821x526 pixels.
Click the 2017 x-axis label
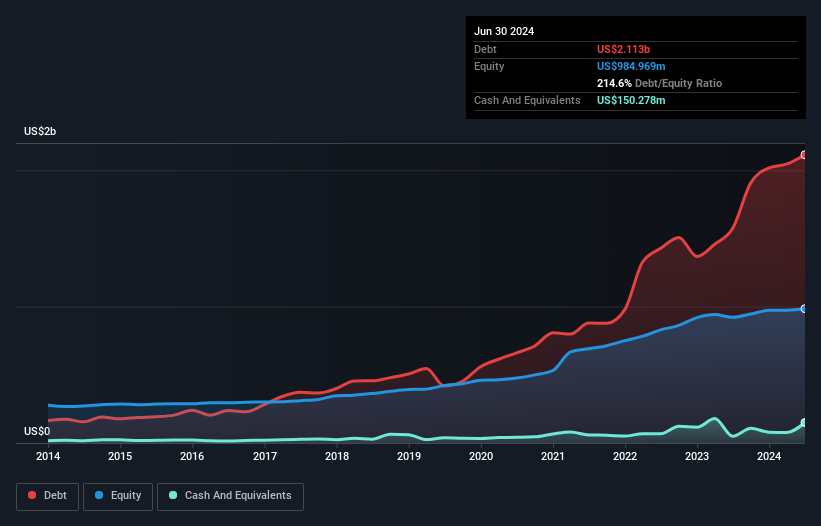point(265,456)
